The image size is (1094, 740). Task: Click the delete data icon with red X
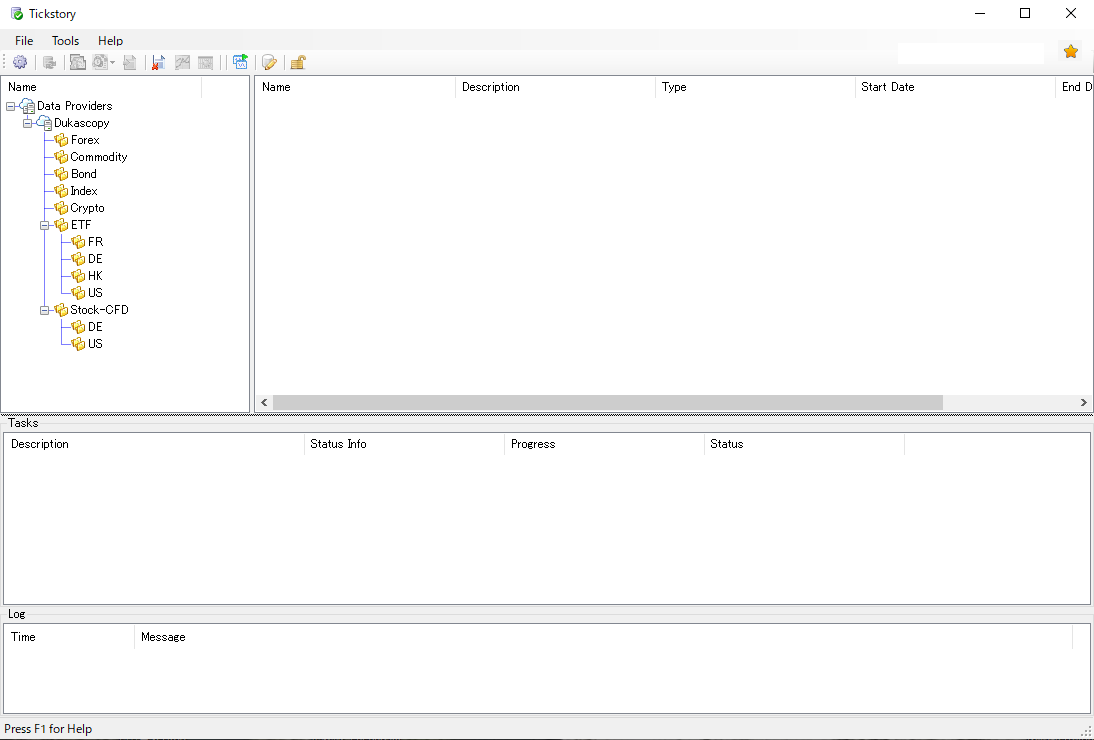(x=158, y=63)
